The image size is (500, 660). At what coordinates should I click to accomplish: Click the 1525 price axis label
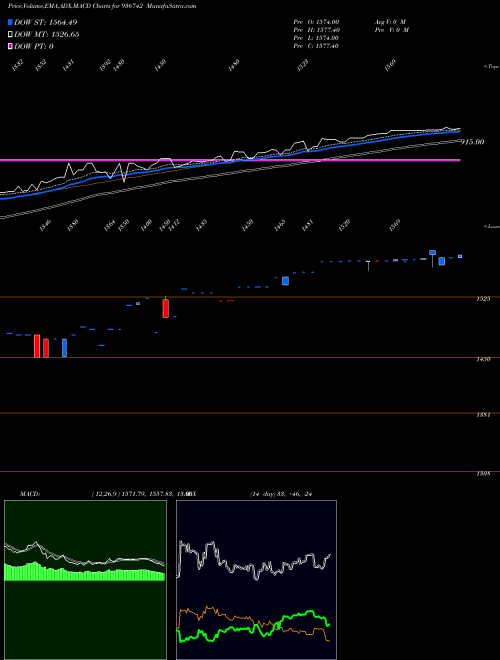click(484, 299)
